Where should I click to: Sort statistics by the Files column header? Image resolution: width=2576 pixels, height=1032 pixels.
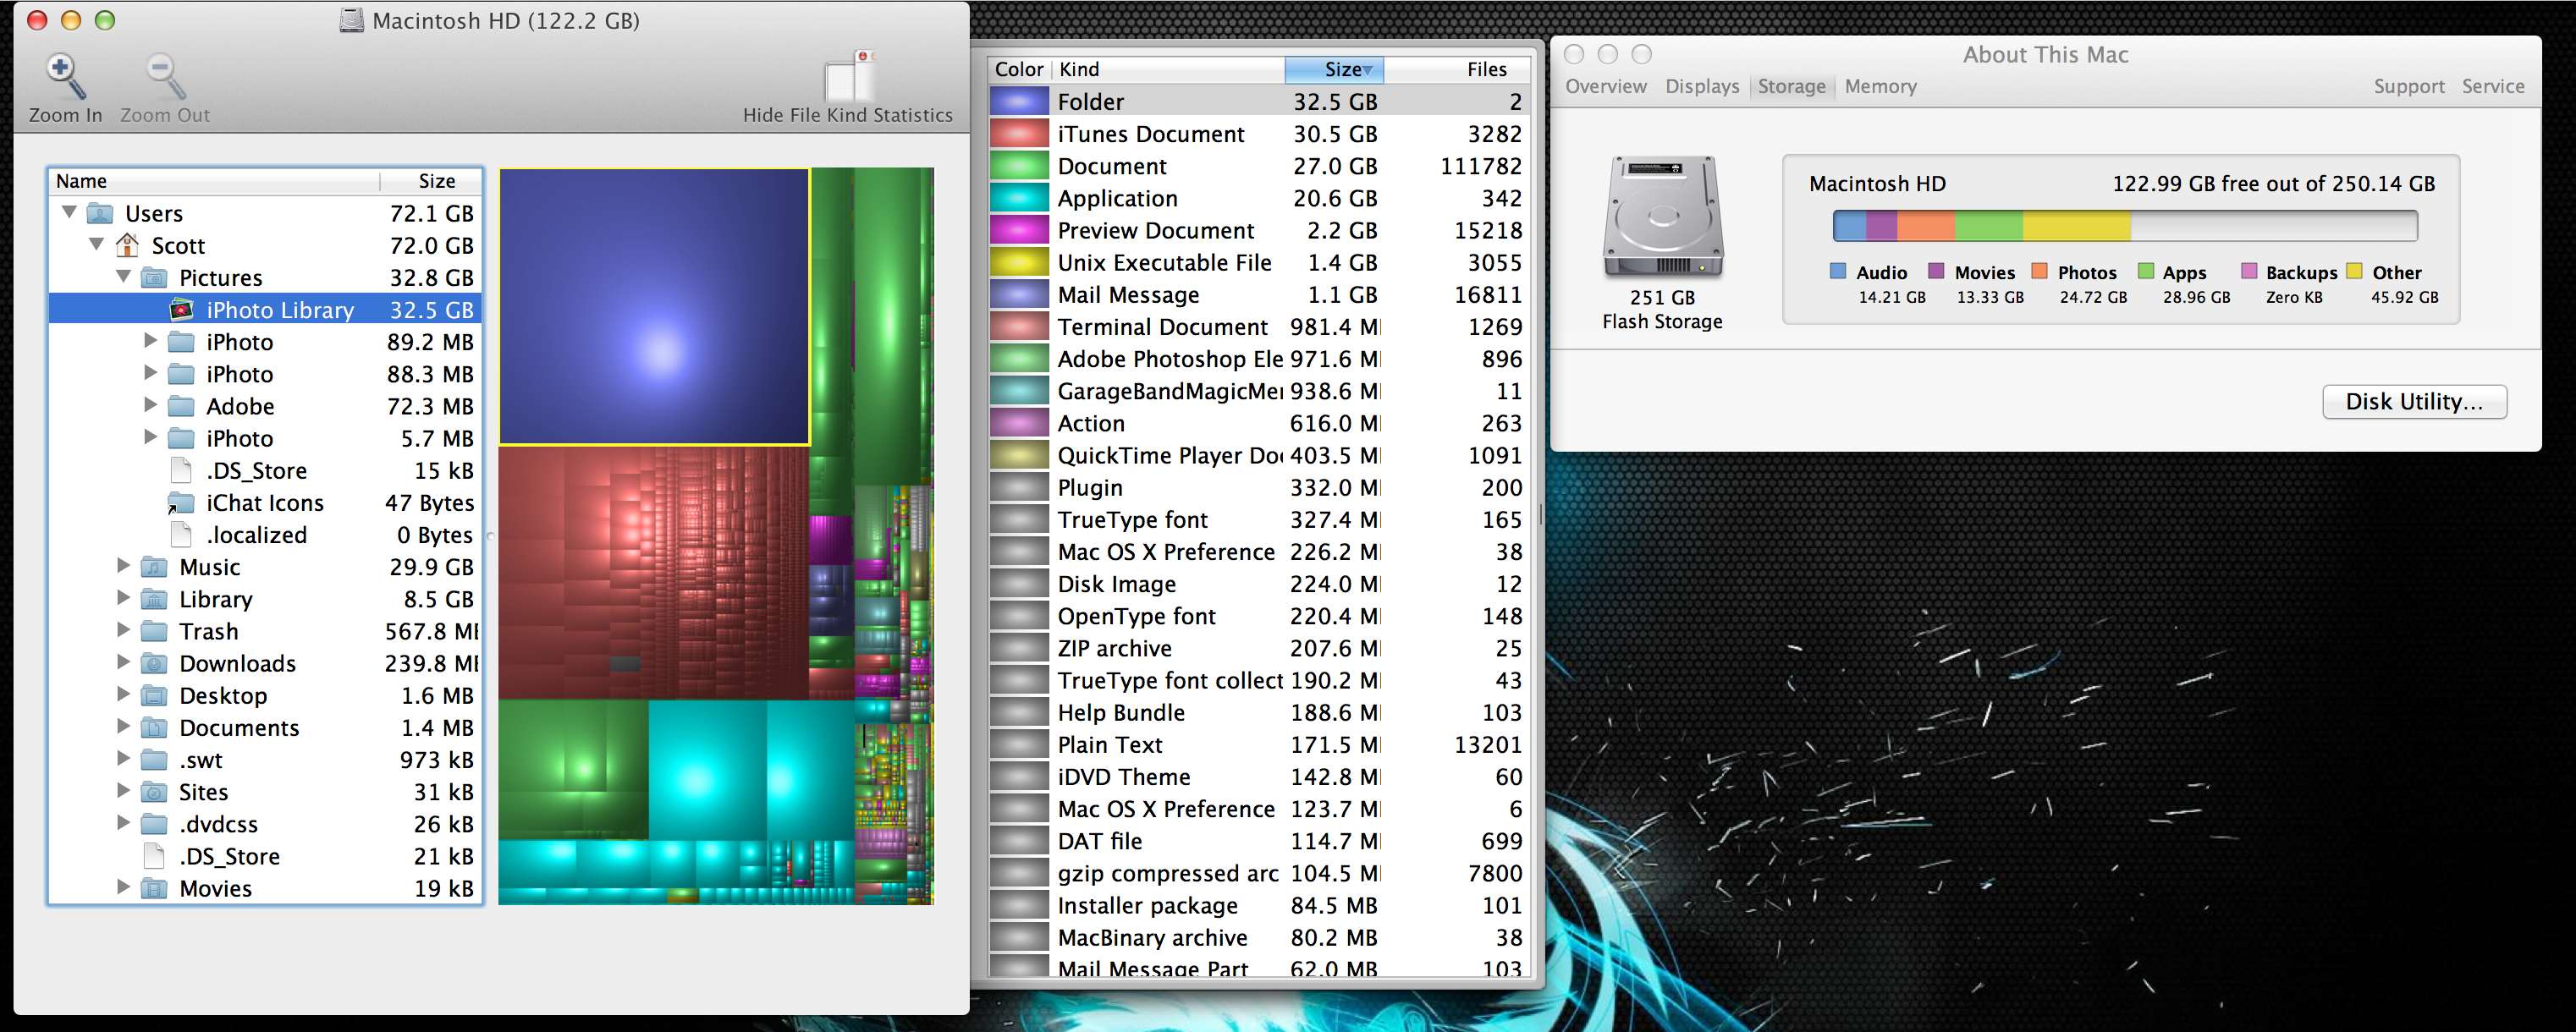(1457, 69)
